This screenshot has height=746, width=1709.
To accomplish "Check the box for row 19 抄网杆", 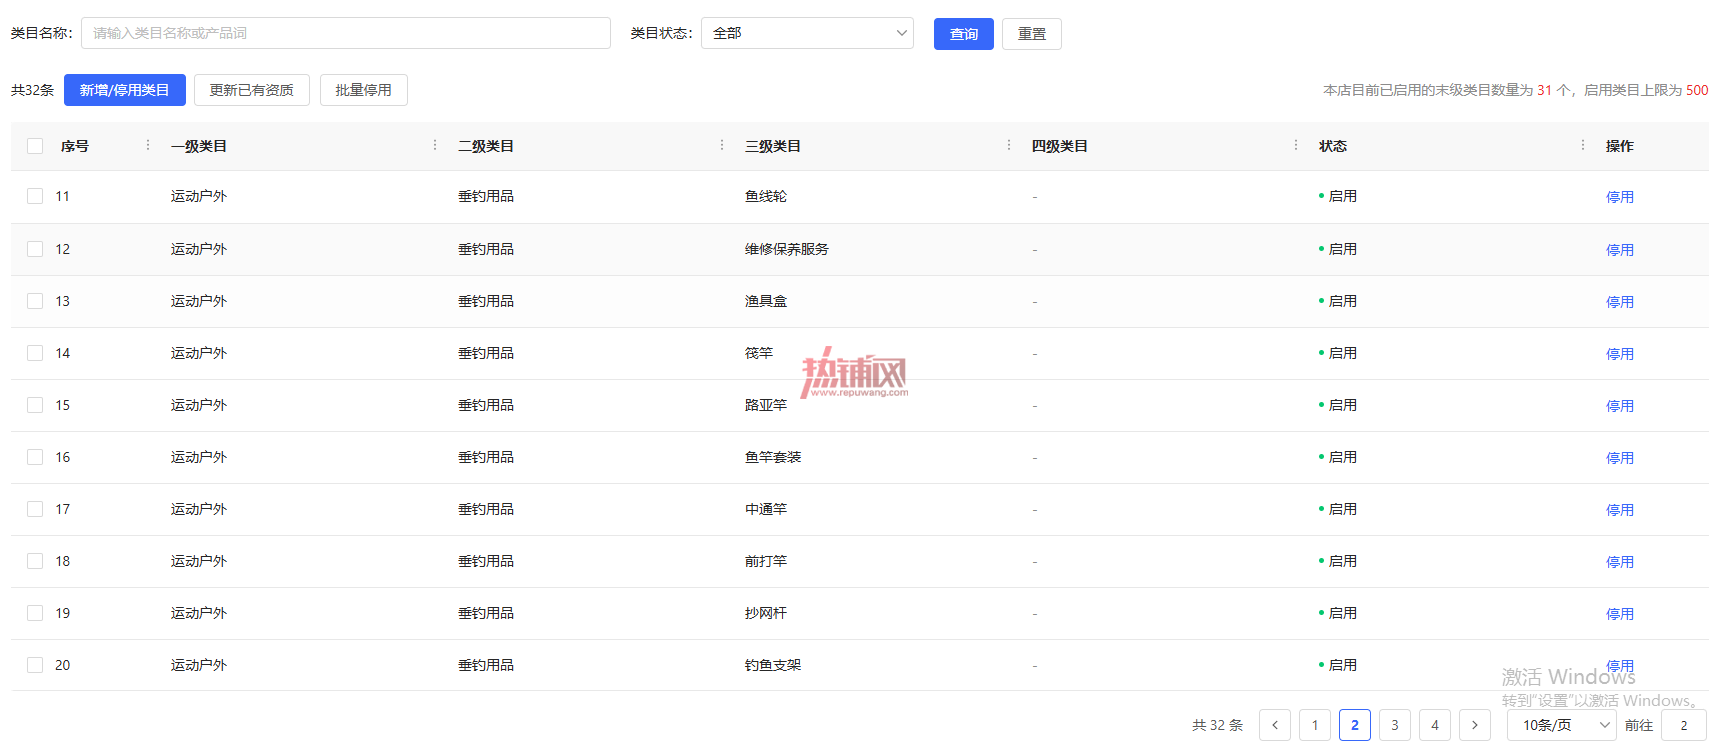I will pyautogui.click(x=35, y=613).
